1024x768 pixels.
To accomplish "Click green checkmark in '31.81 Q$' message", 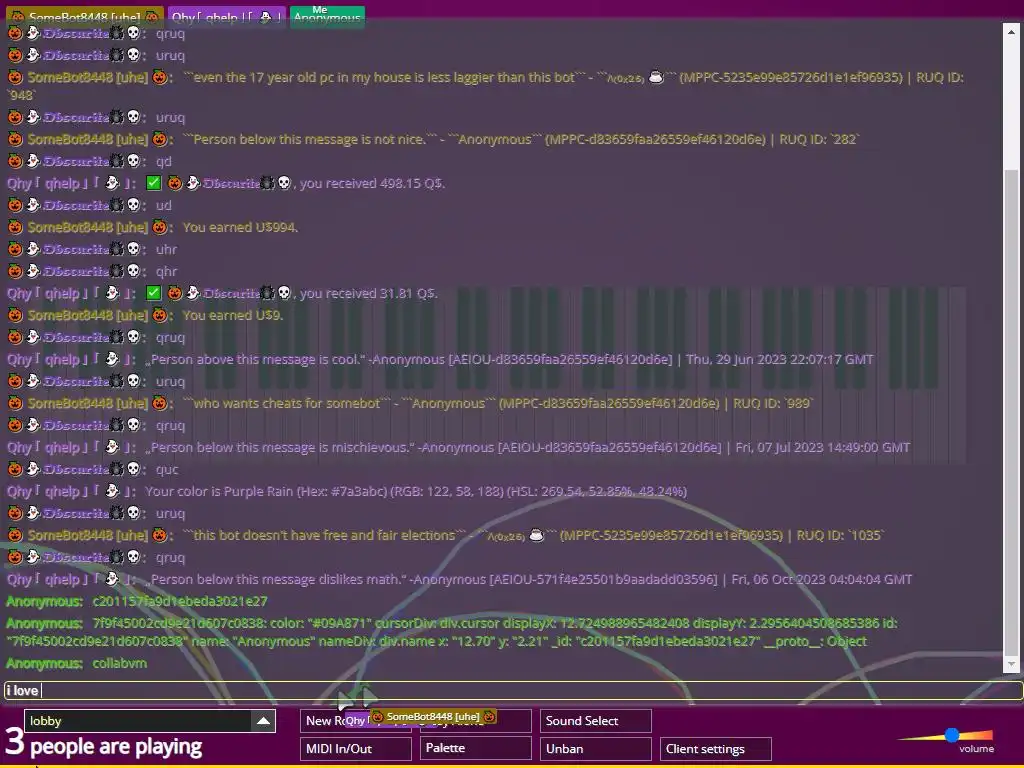I will (153, 293).
